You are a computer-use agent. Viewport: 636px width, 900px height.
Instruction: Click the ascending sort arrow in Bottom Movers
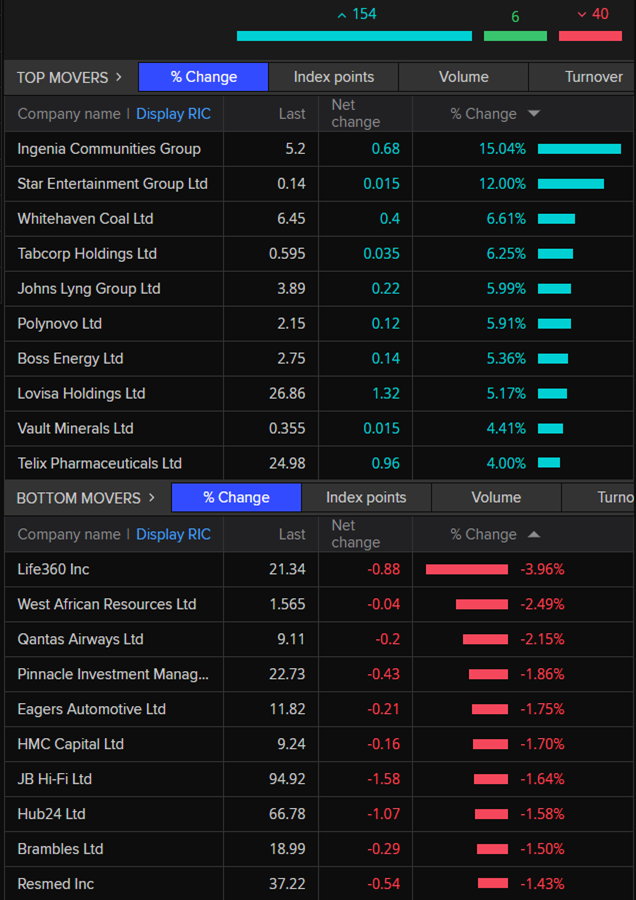534,534
